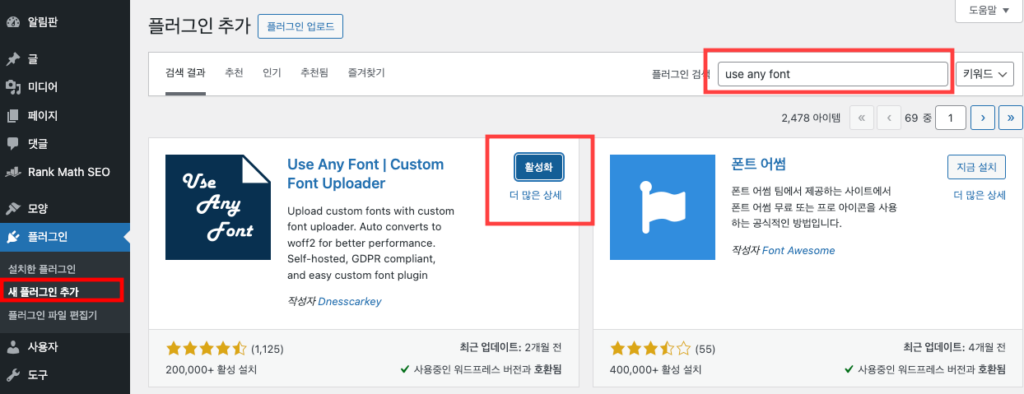Click the 2,478 아이템 count text
The height and width of the screenshot is (394, 1024).
[x=810, y=118]
